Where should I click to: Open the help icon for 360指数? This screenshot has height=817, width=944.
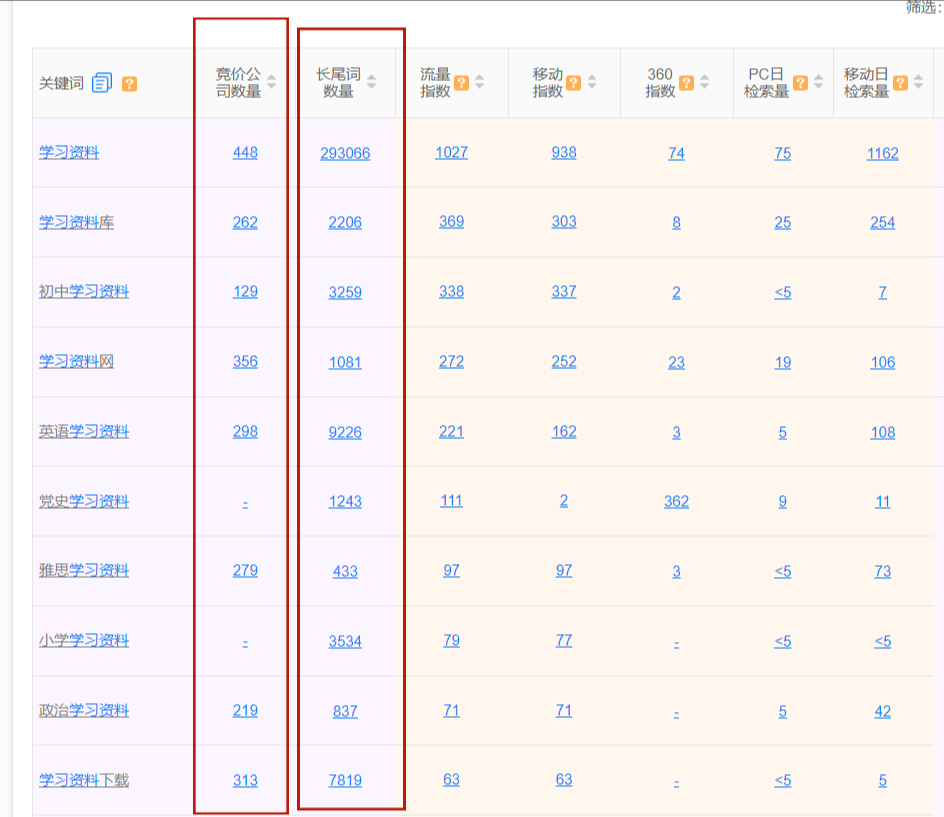pyautogui.click(x=686, y=83)
